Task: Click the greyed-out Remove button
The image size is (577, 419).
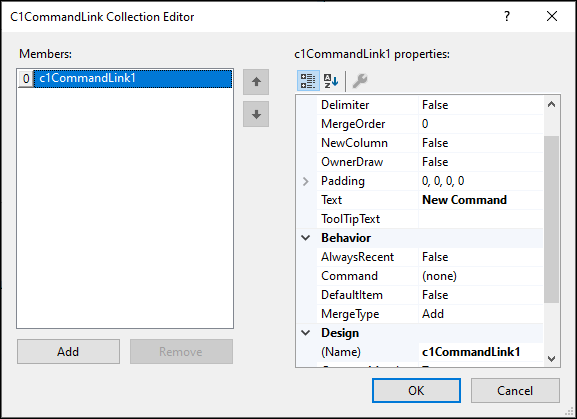Action: pos(181,352)
